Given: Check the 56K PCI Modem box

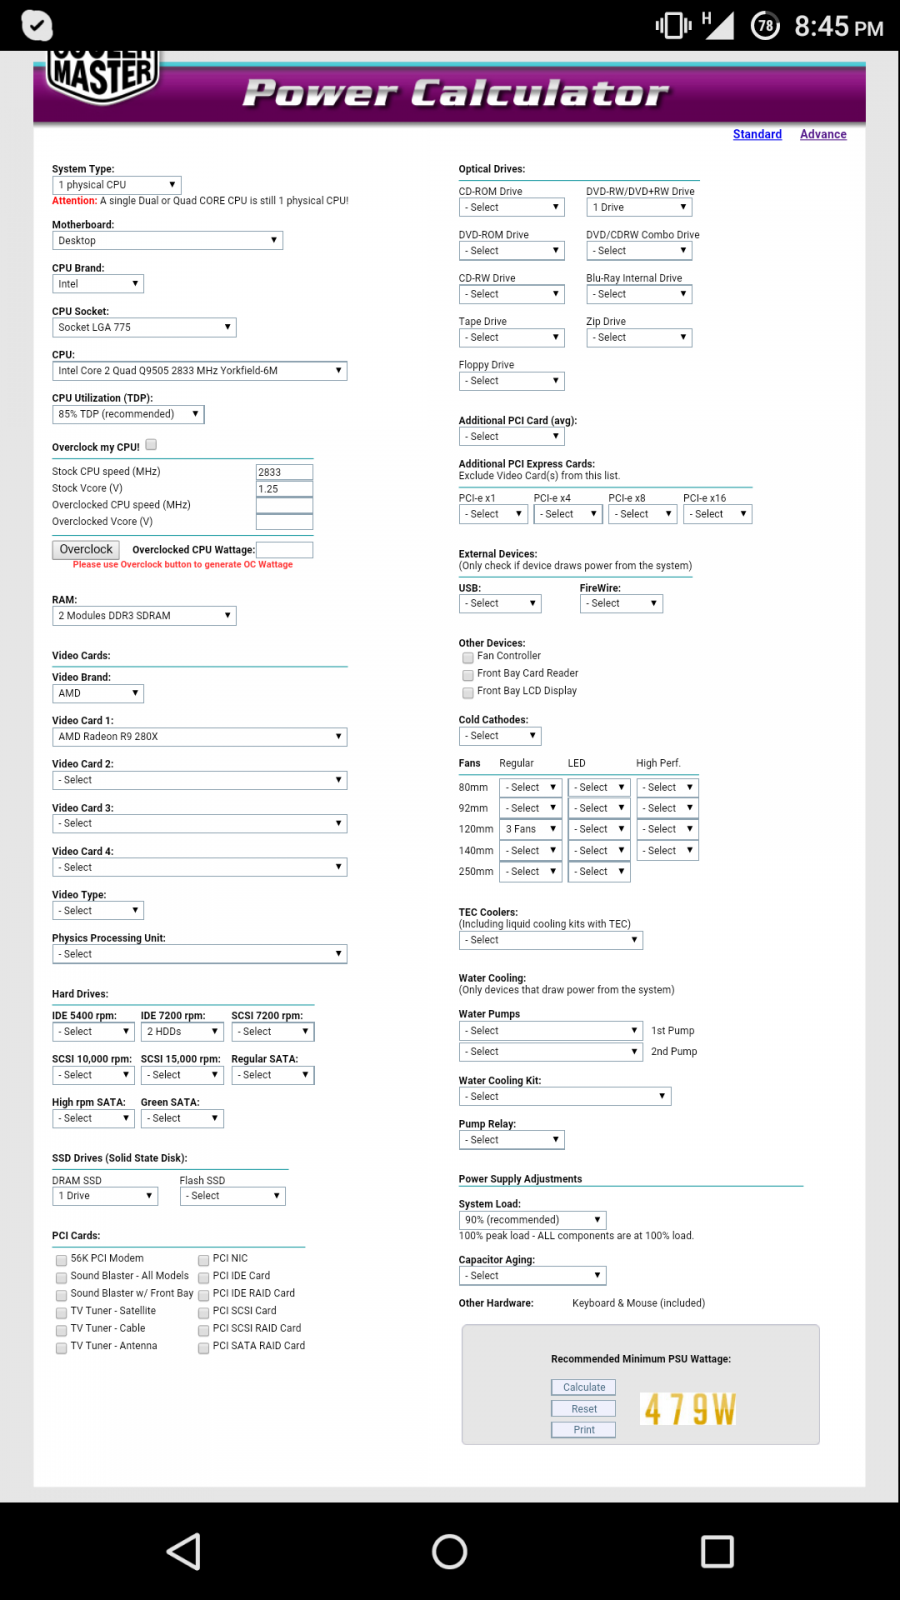Looking at the screenshot, I should coord(61,1260).
